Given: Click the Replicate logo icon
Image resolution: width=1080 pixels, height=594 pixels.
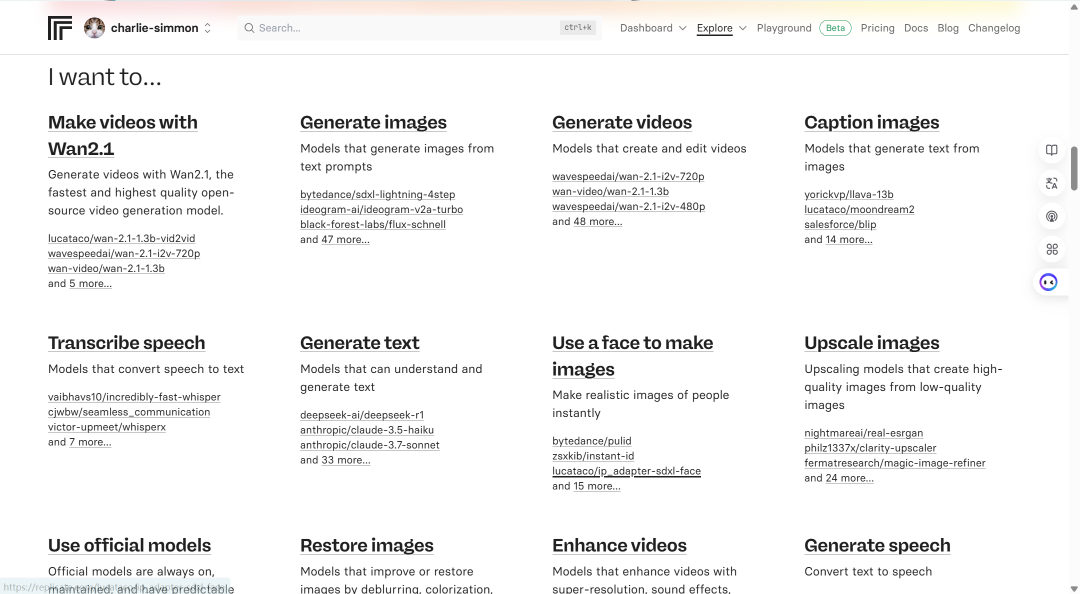Looking at the screenshot, I should click(x=60, y=28).
